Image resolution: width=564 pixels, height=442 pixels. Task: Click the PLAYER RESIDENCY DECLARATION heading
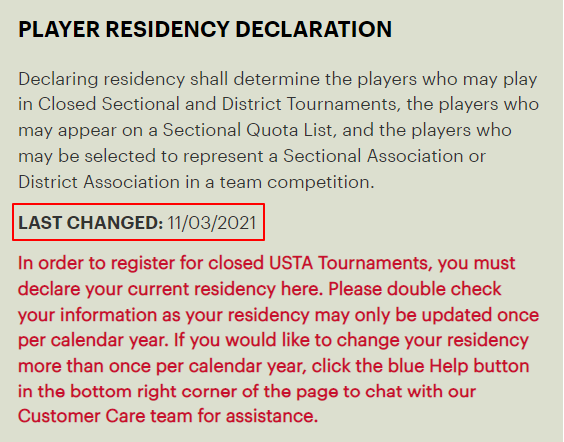pyautogui.click(x=205, y=29)
